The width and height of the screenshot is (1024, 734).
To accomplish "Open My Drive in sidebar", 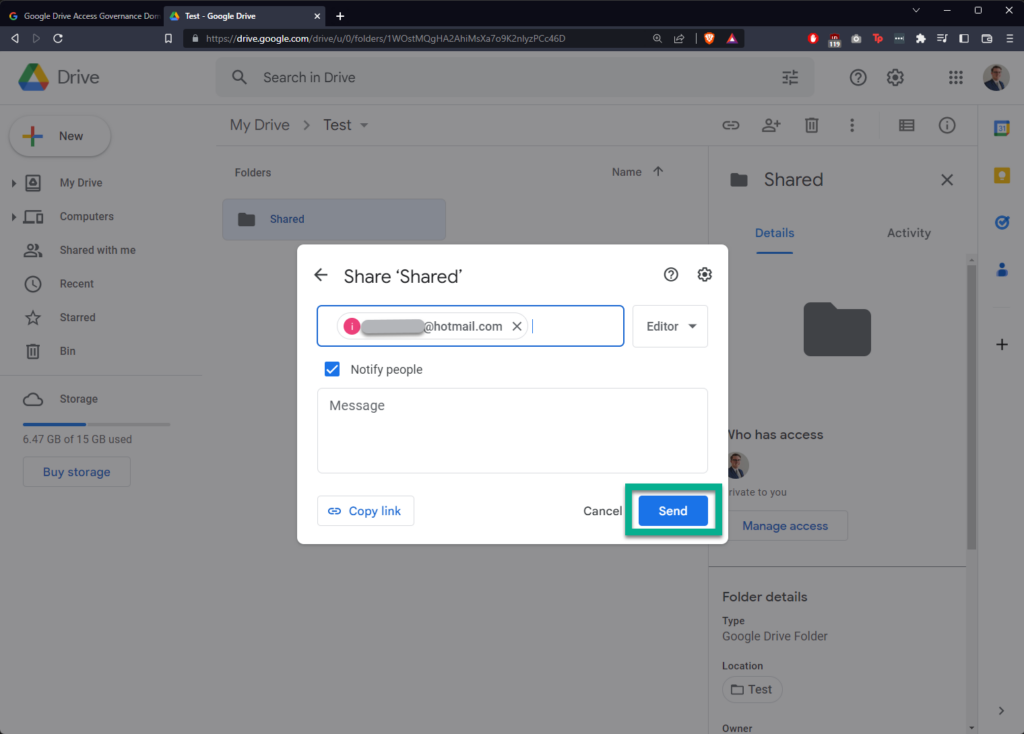I will tap(81, 183).
